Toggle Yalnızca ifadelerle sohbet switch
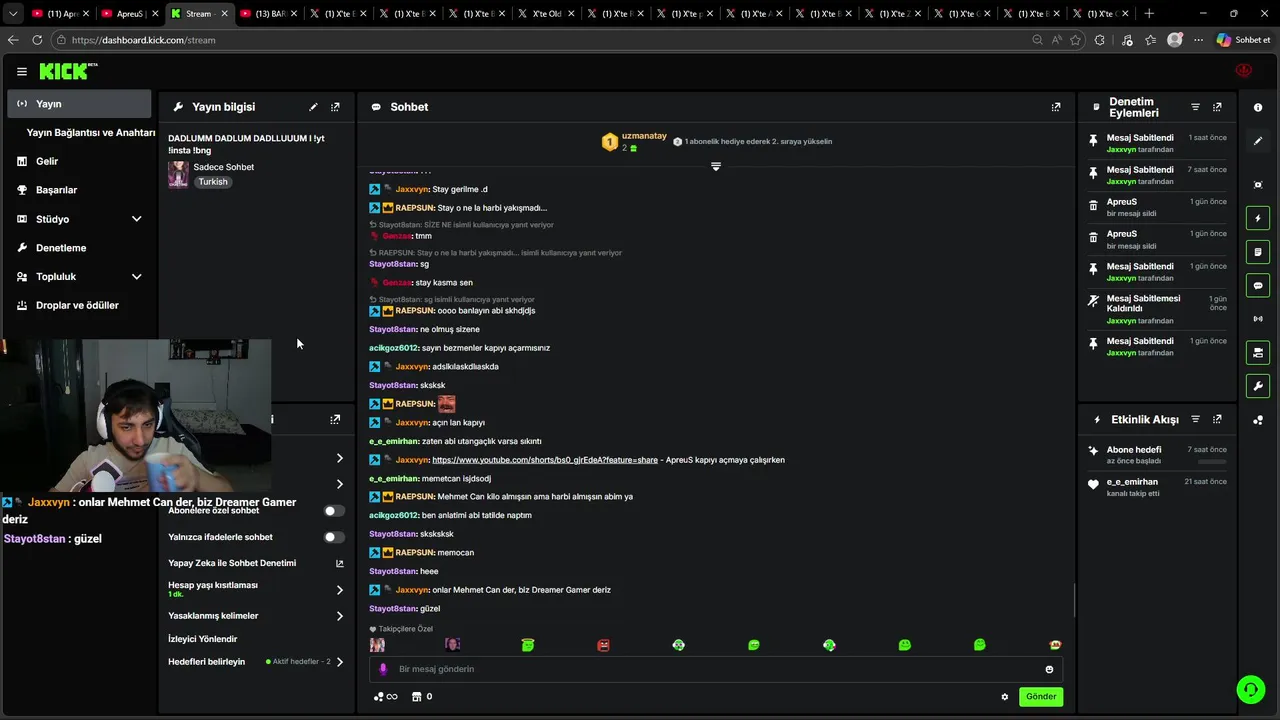The image size is (1280, 720). 334,537
